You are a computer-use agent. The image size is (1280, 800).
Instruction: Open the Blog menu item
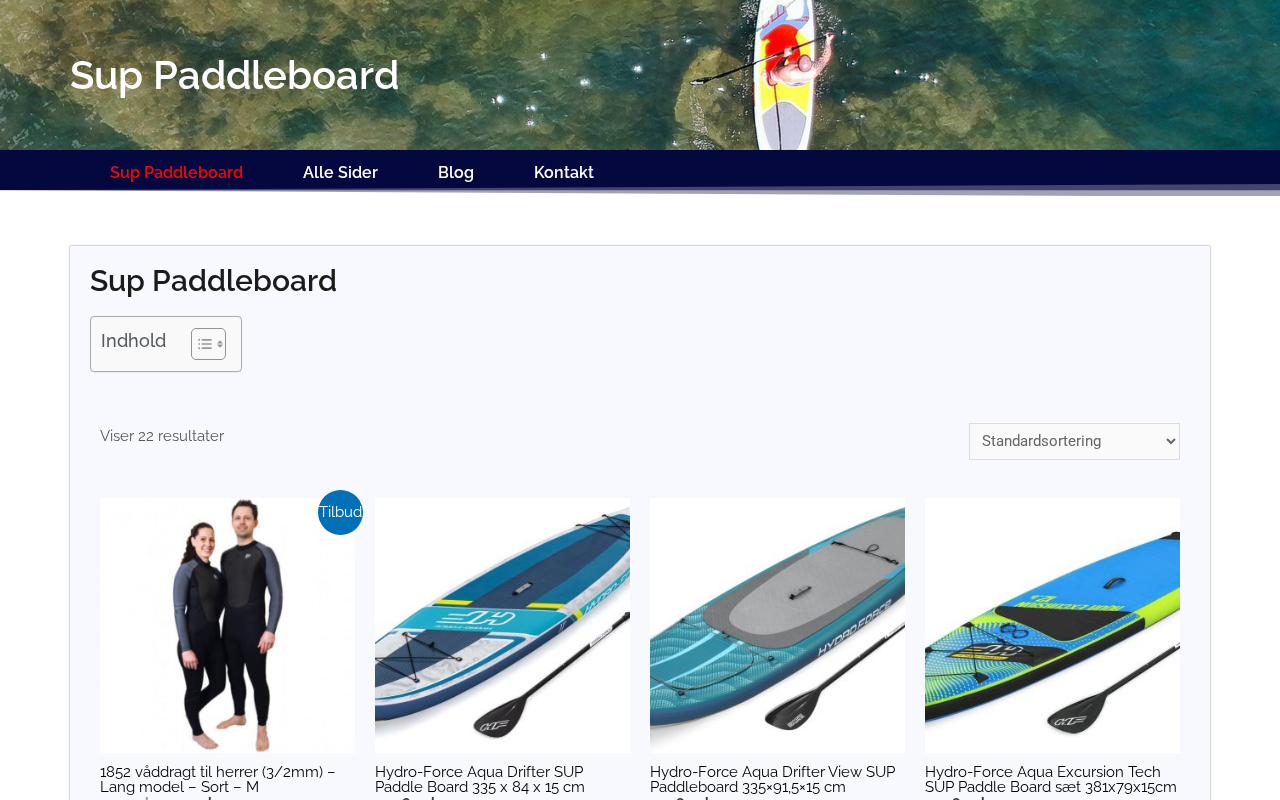coord(456,172)
